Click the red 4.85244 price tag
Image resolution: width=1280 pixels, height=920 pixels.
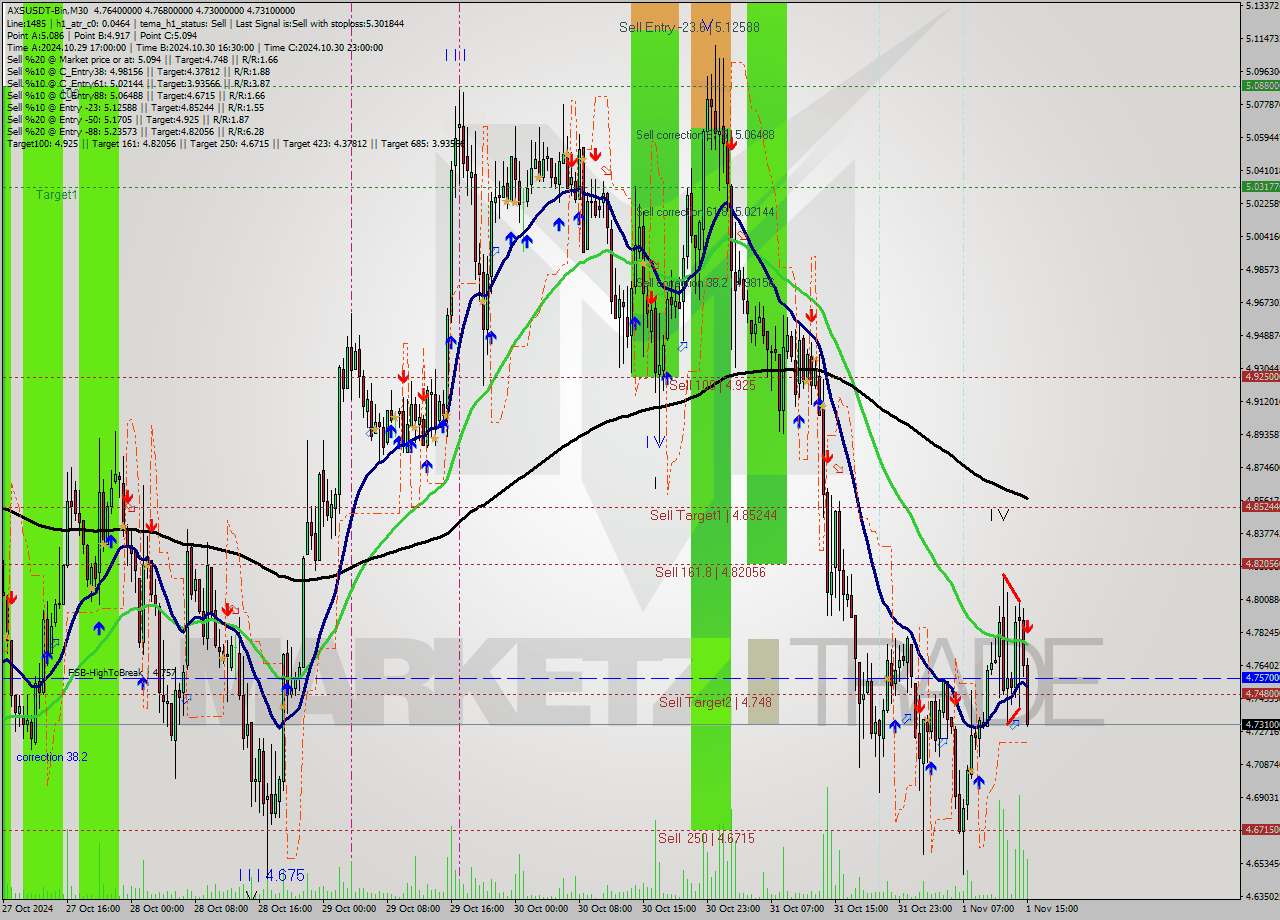pos(1260,506)
